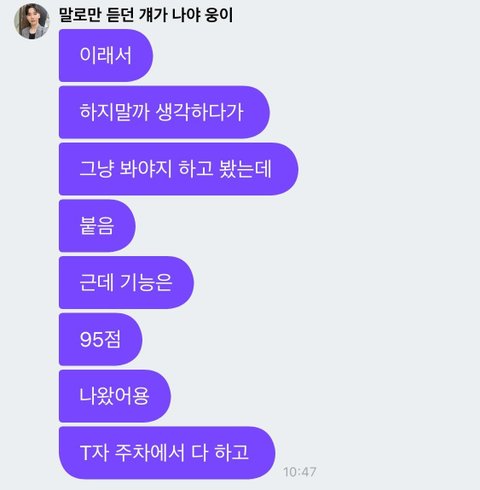Click the word 생각하다가 in second message
This screenshot has width=480, height=490.
click(200, 112)
